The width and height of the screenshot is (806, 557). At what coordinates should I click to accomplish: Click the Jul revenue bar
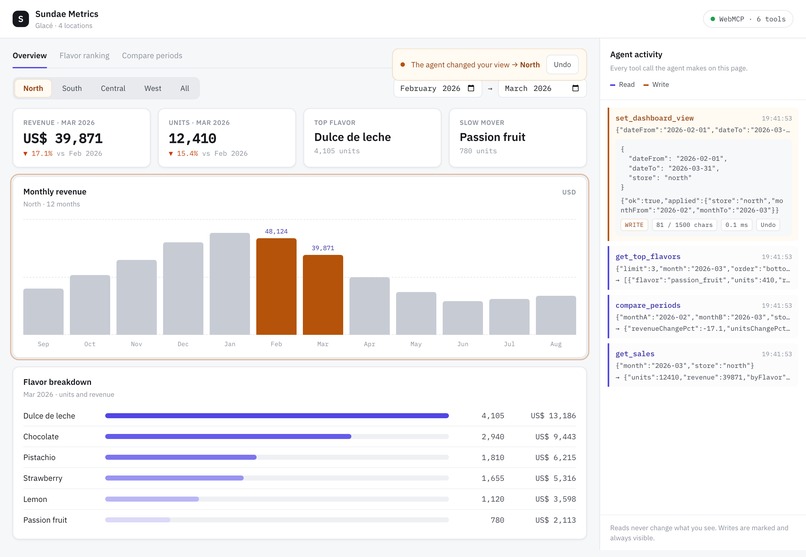coord(509,317)
